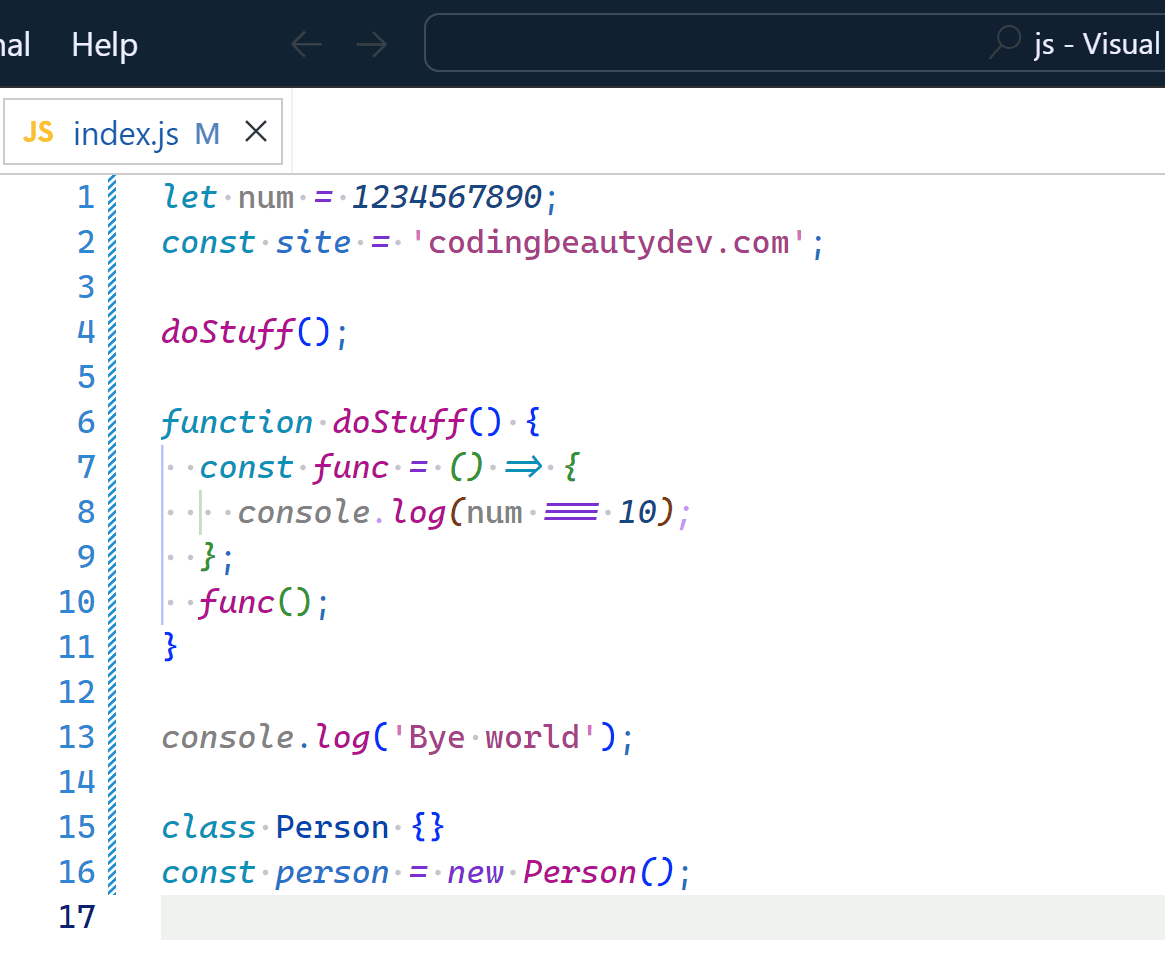Click the search magnifier icon in command center
Image resolution: width=1165 pixels, height=953 pixels.
[x=1005, y=42]
